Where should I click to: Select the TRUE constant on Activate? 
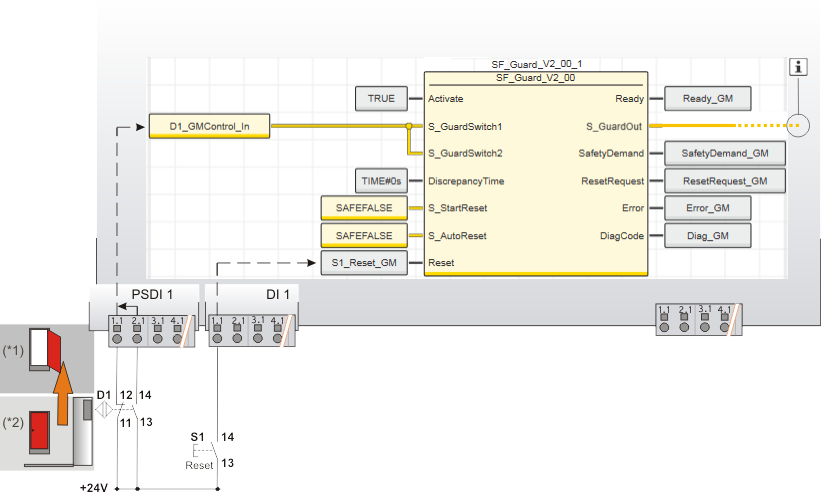pos(381,99)
